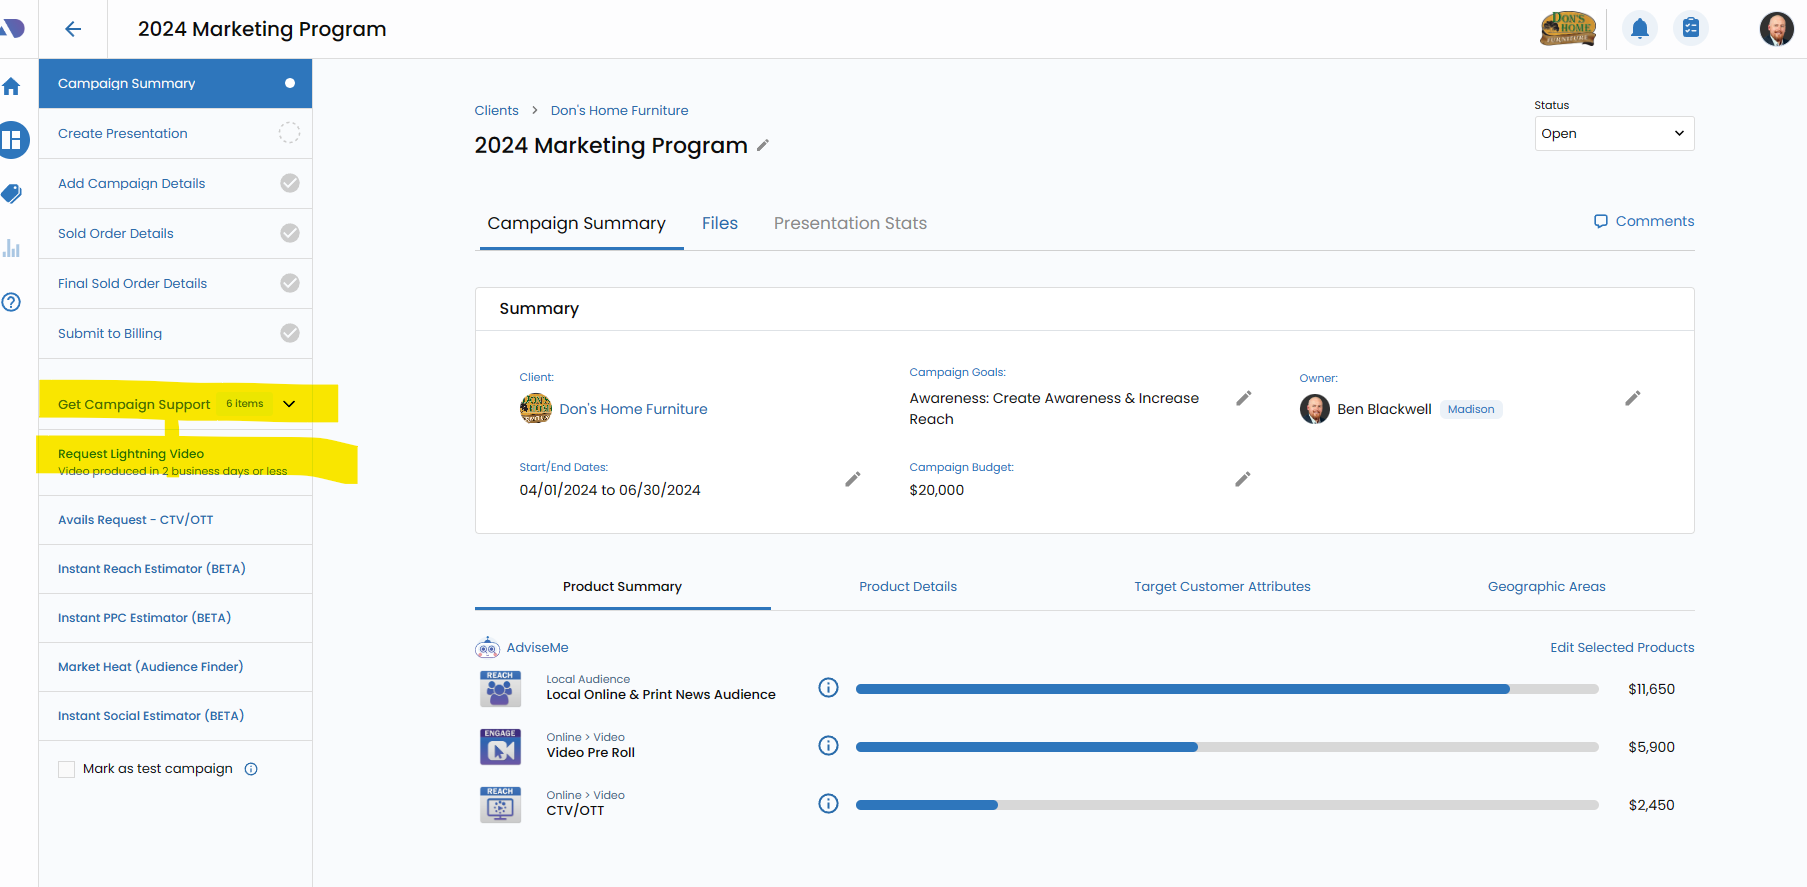The image size is (1807, 887).
Task: Switch to the Files tab
Action: 719,224
